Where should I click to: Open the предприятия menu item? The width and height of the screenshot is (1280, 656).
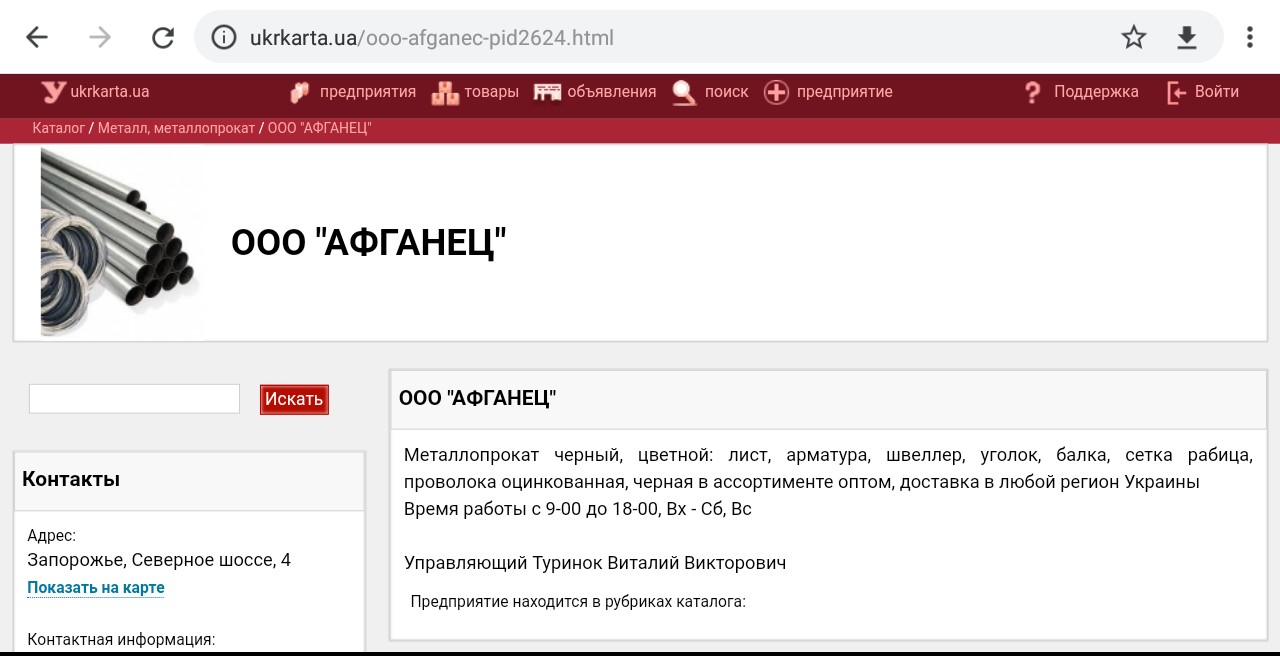(367, 92)
